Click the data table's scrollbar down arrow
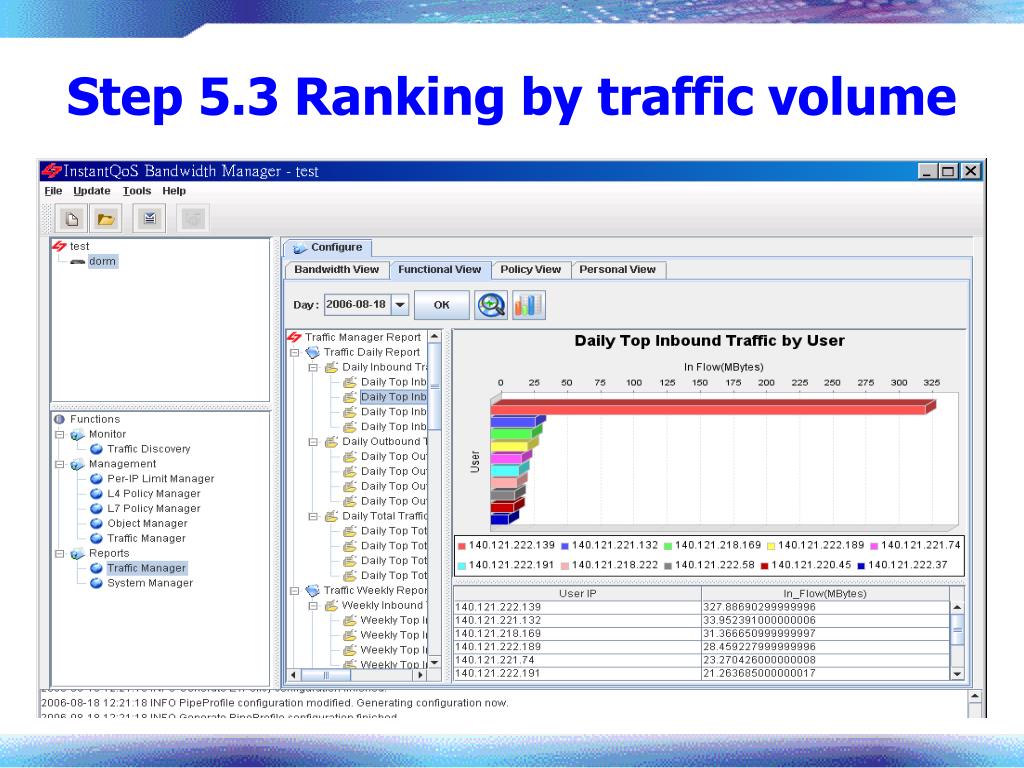Screen dimensions: 1024x768 click(957, 674)
